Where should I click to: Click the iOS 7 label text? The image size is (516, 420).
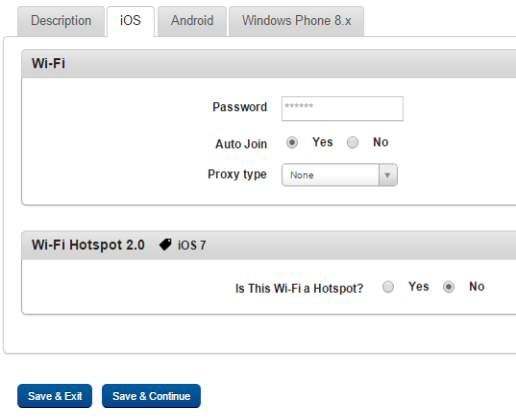(192, 245)
